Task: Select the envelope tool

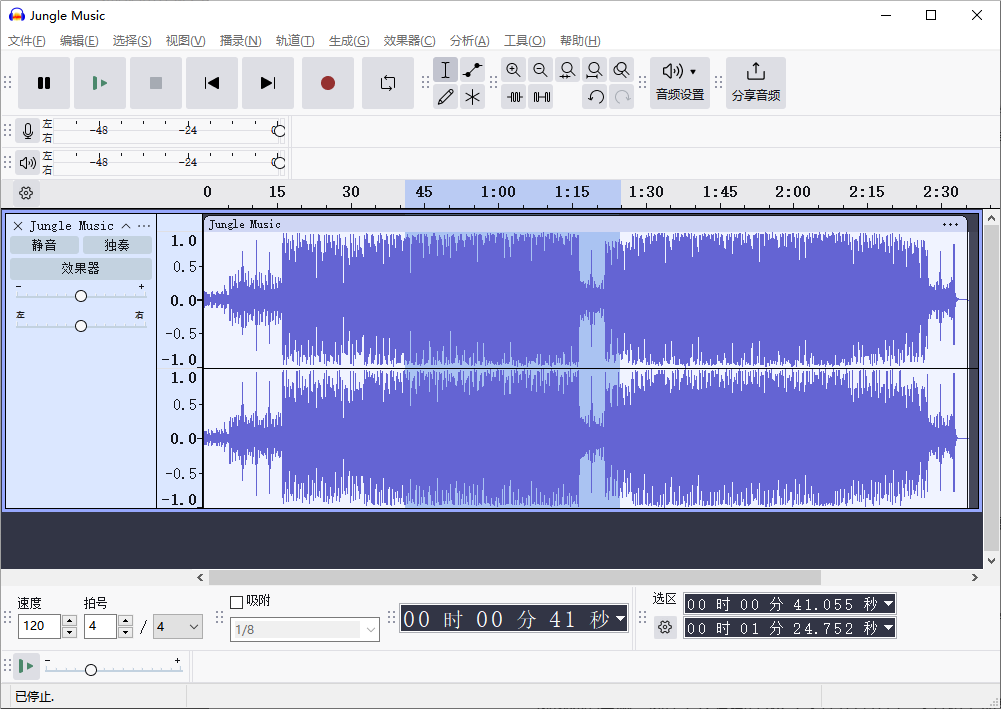Action: pyautogui.click(x=471, y=69)
